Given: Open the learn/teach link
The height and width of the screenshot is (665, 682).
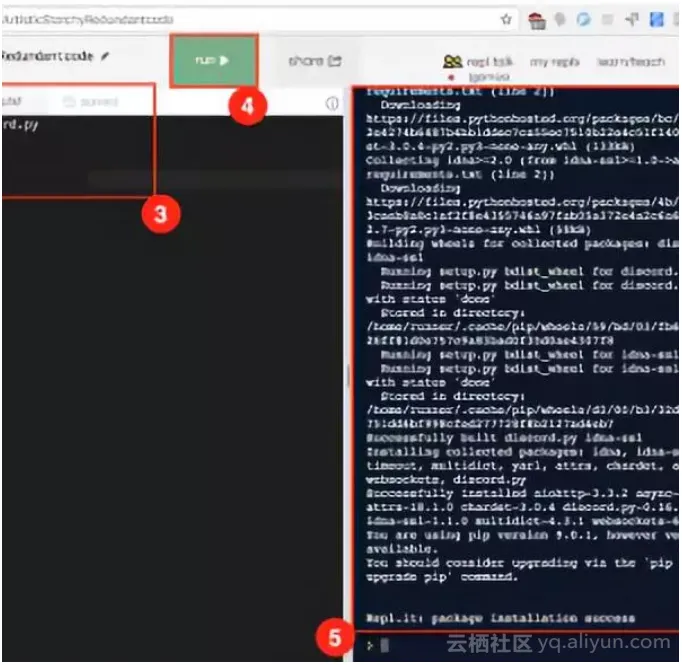Looking at the screenshot, I should point(631,62).
